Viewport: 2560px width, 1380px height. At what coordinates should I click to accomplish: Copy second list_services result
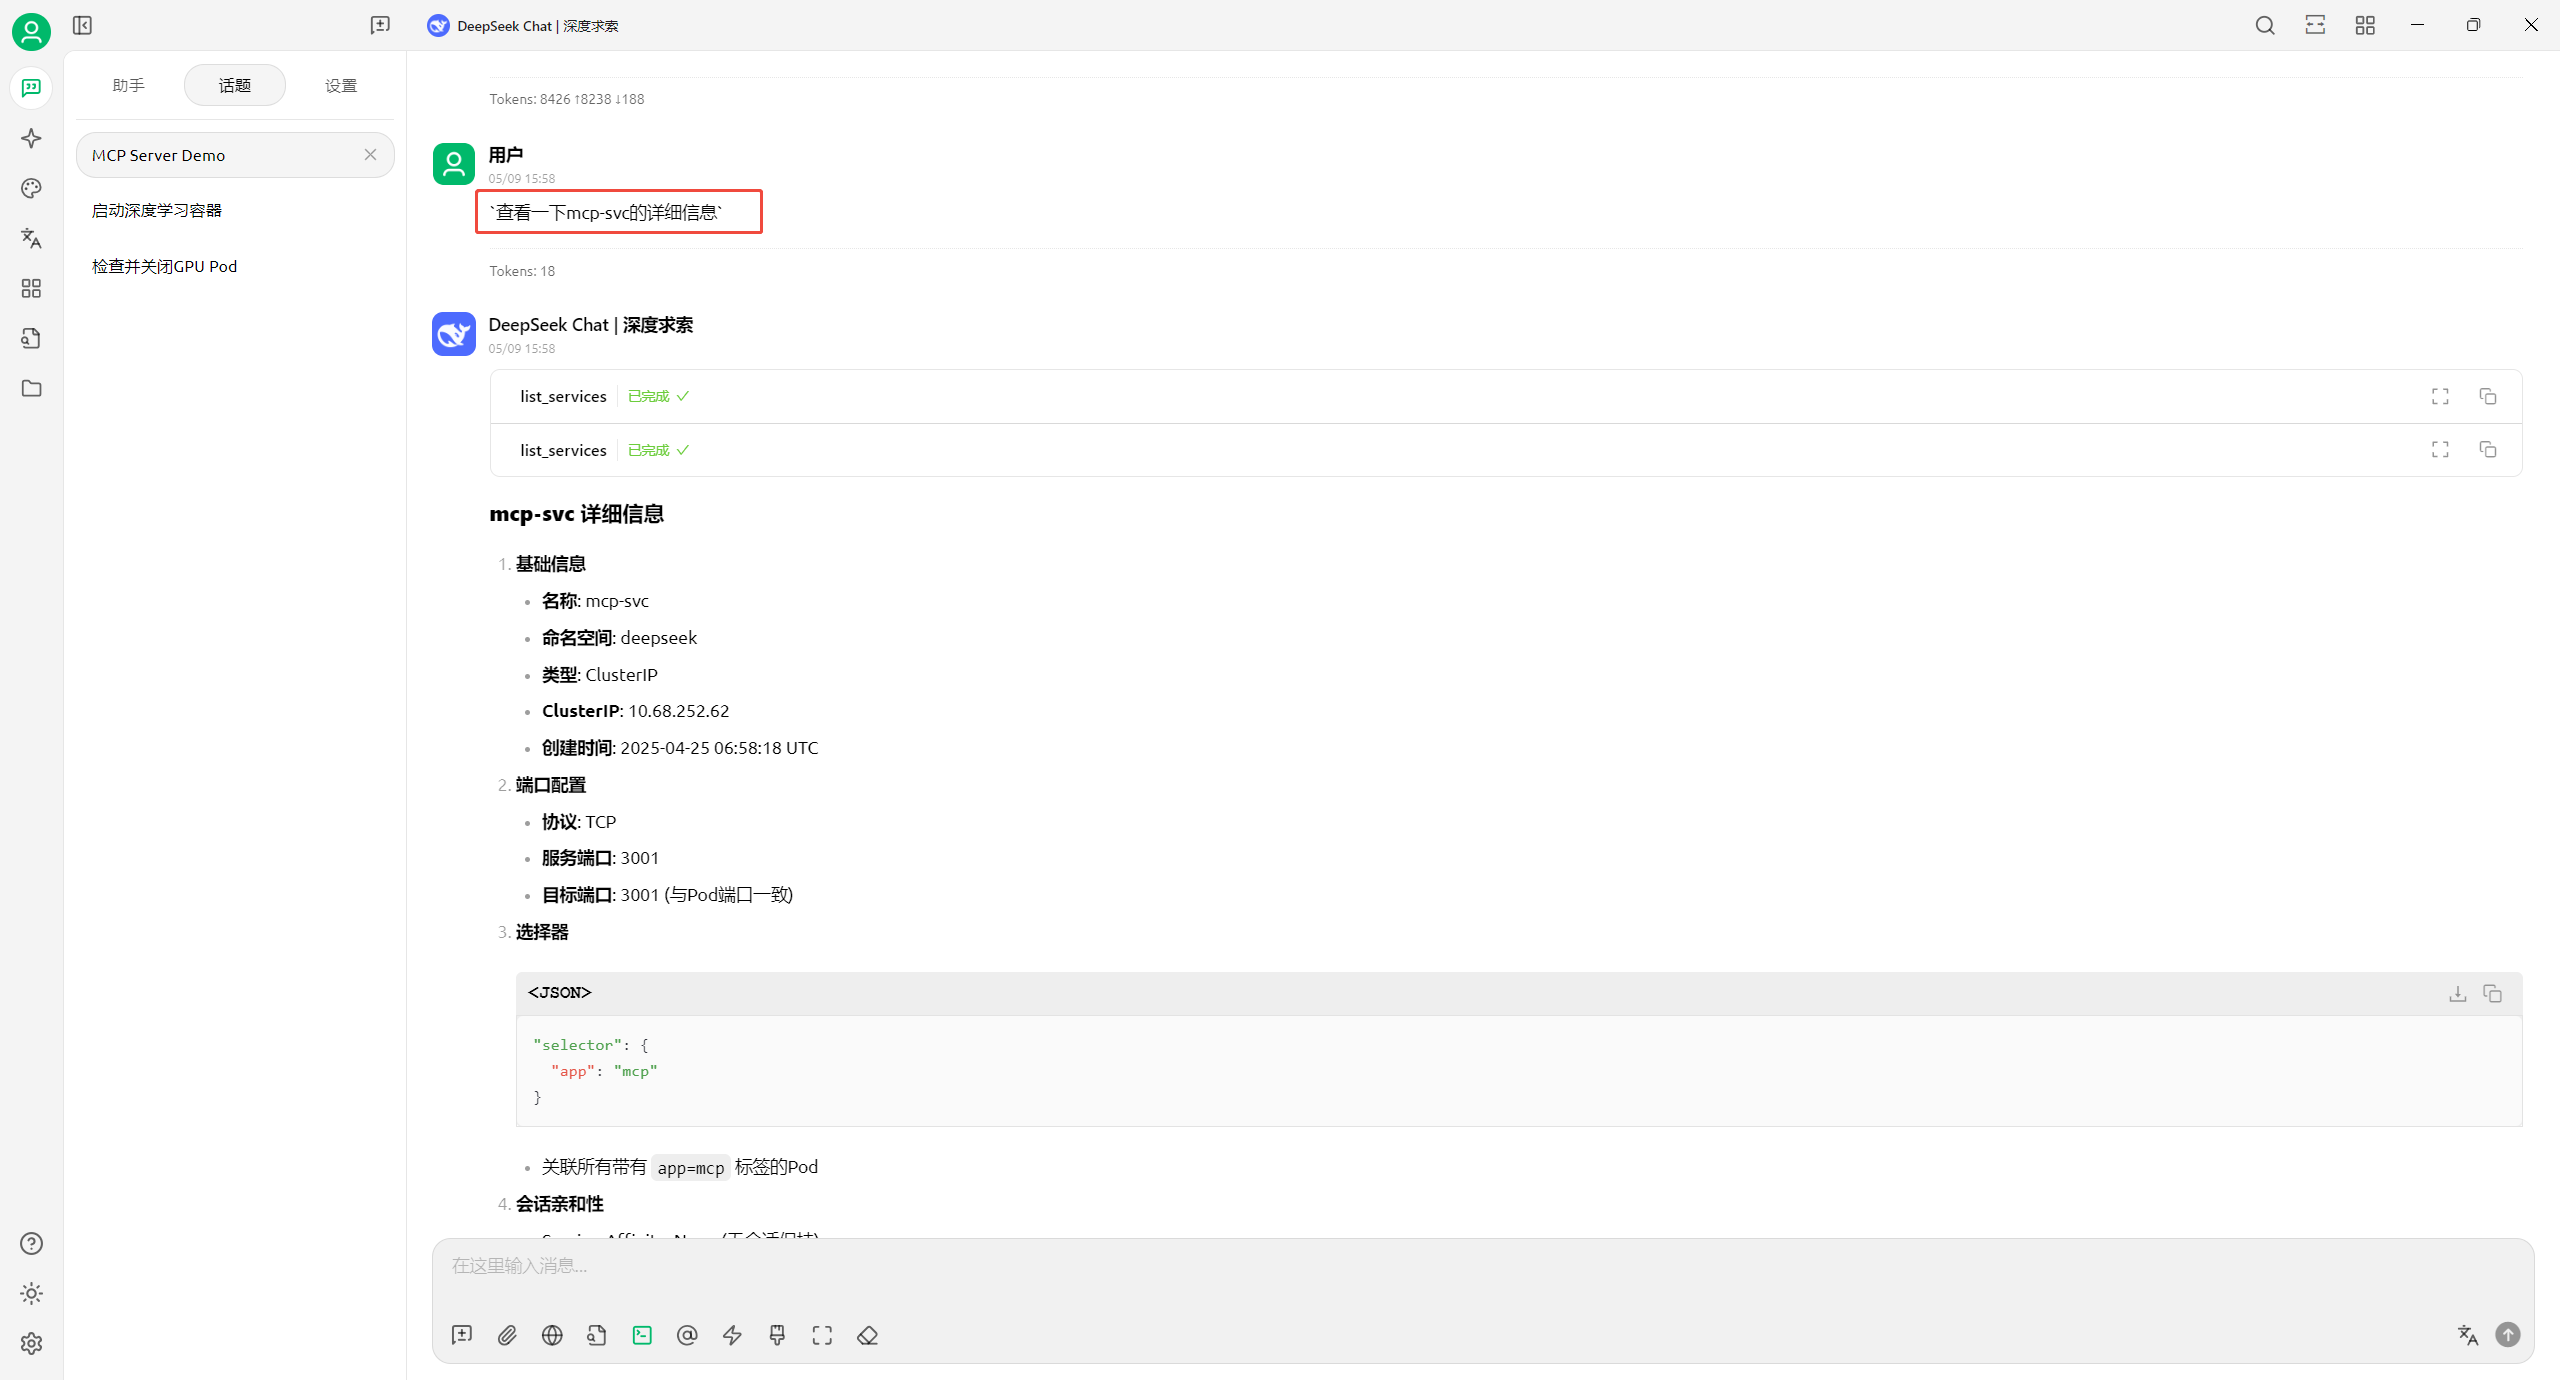(2488, 450)
